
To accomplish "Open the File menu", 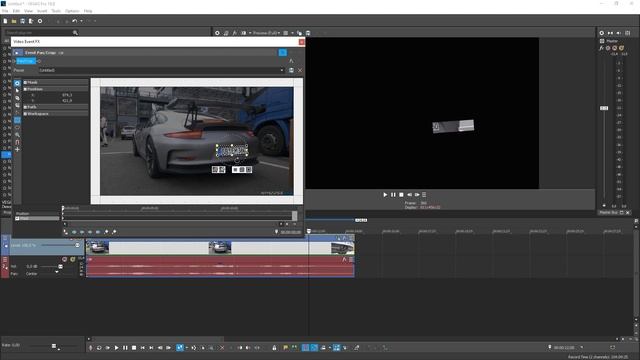I will [5, 11].
